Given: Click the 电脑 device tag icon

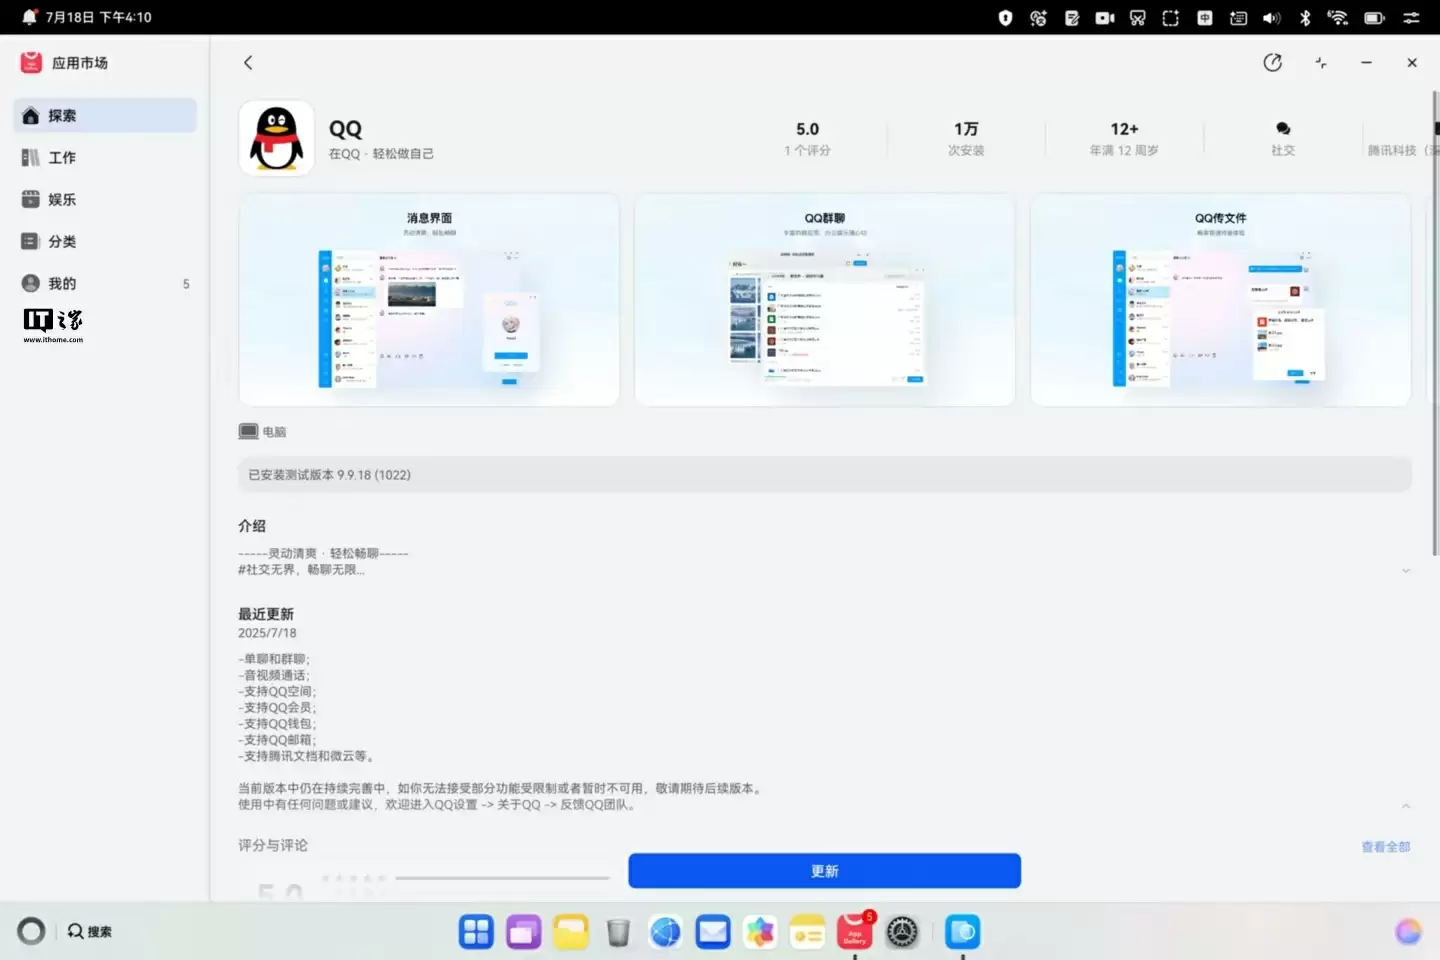Looking at the screenshot, I should tap(247, 431).
